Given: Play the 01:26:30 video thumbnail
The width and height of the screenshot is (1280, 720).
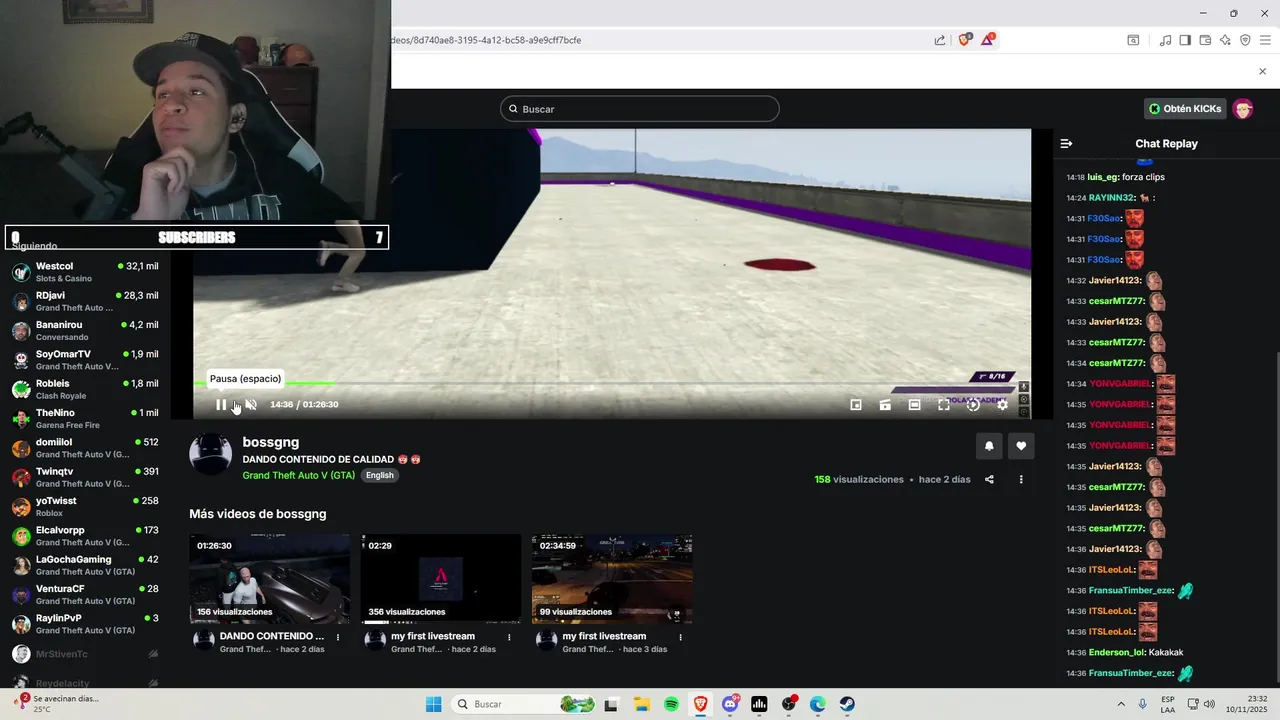Looking at the screenshot, I should pos(270,578).
